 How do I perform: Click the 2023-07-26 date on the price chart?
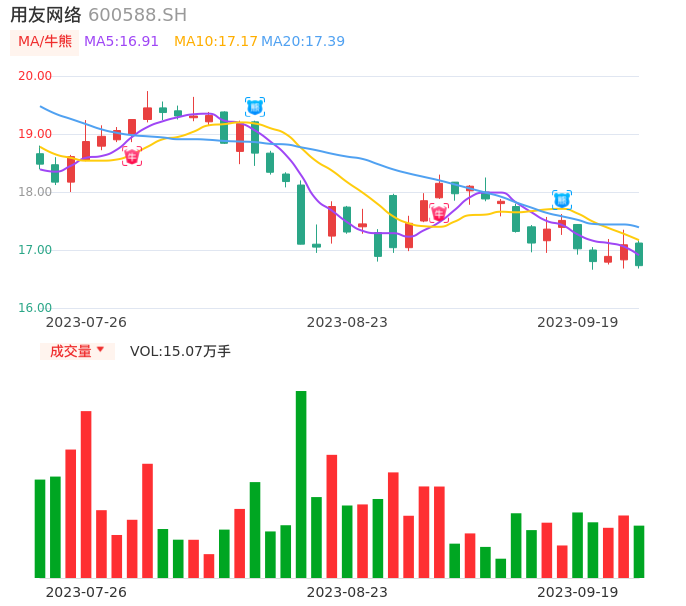point(86,322)
